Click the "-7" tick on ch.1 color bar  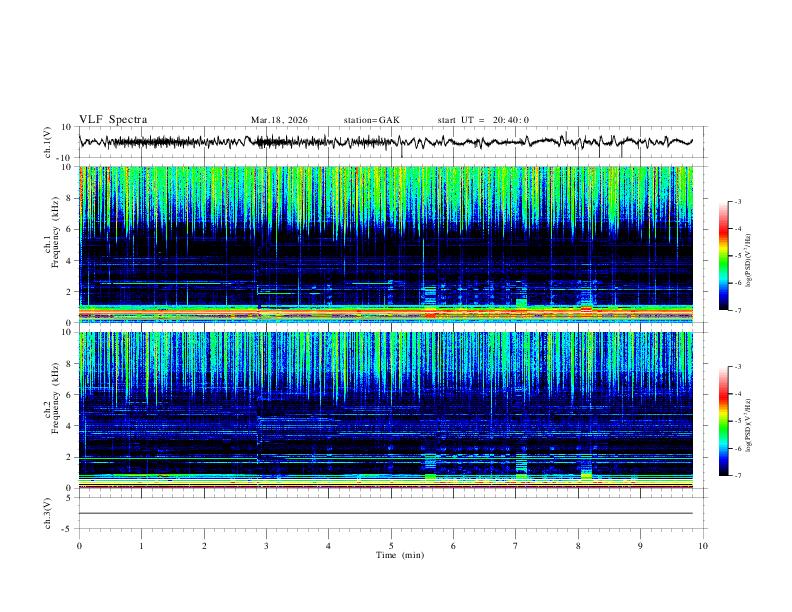(737, 310)
